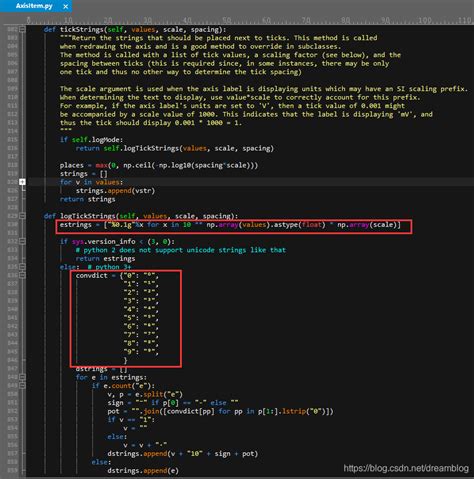Click the 'if self.logMode:' line
474x479 pixels.
pyautogui.click(x=91, y=140)
